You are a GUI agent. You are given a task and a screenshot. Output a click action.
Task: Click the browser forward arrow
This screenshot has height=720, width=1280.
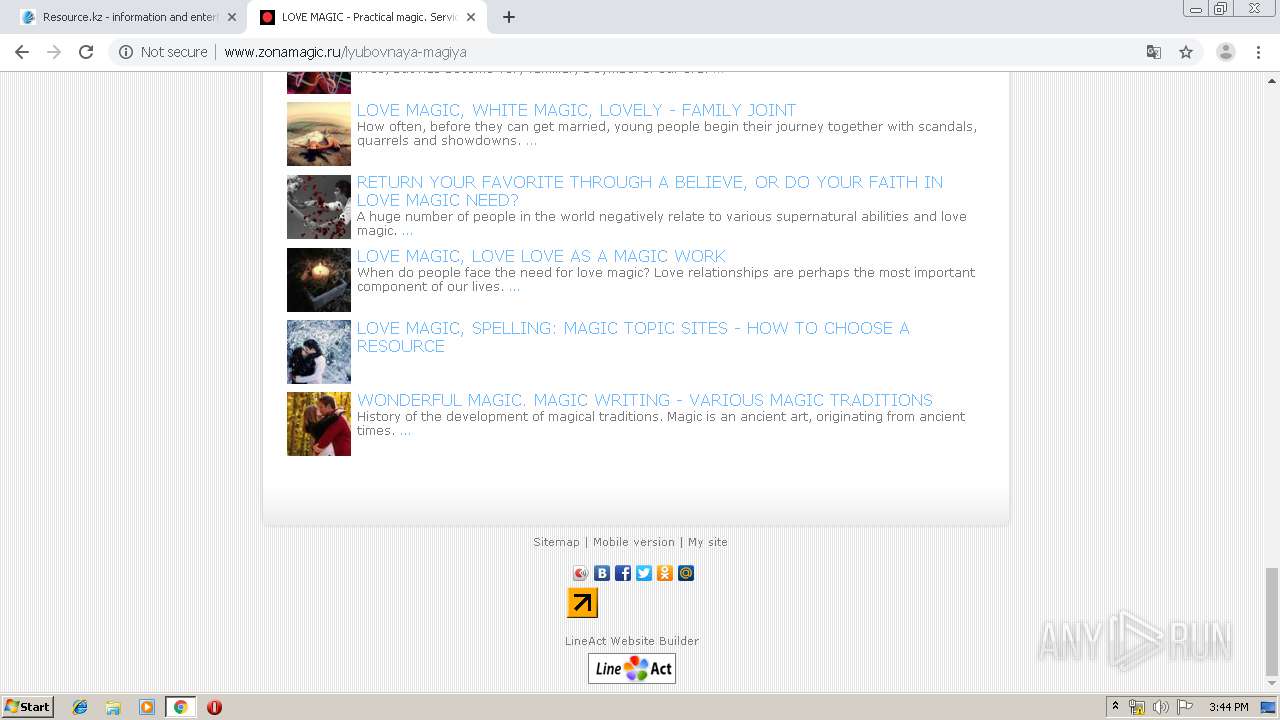[x=54, y=52]
